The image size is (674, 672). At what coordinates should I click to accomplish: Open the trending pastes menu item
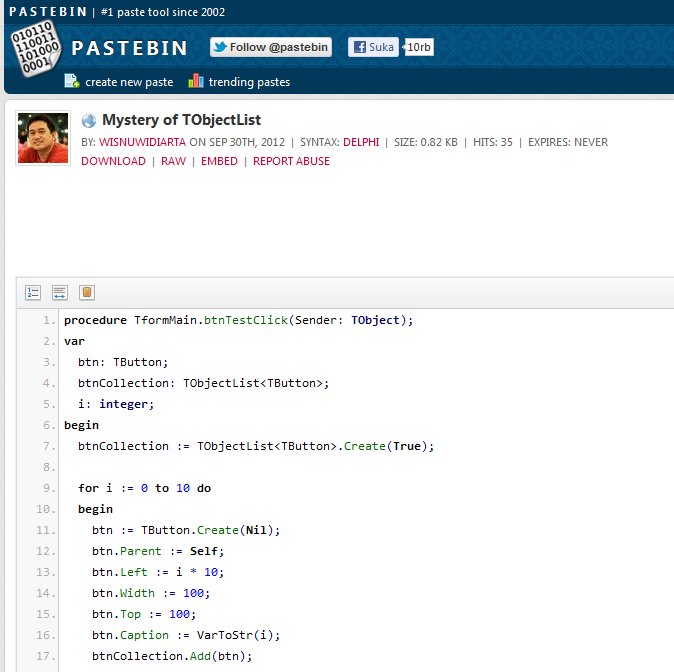[251, 82]
